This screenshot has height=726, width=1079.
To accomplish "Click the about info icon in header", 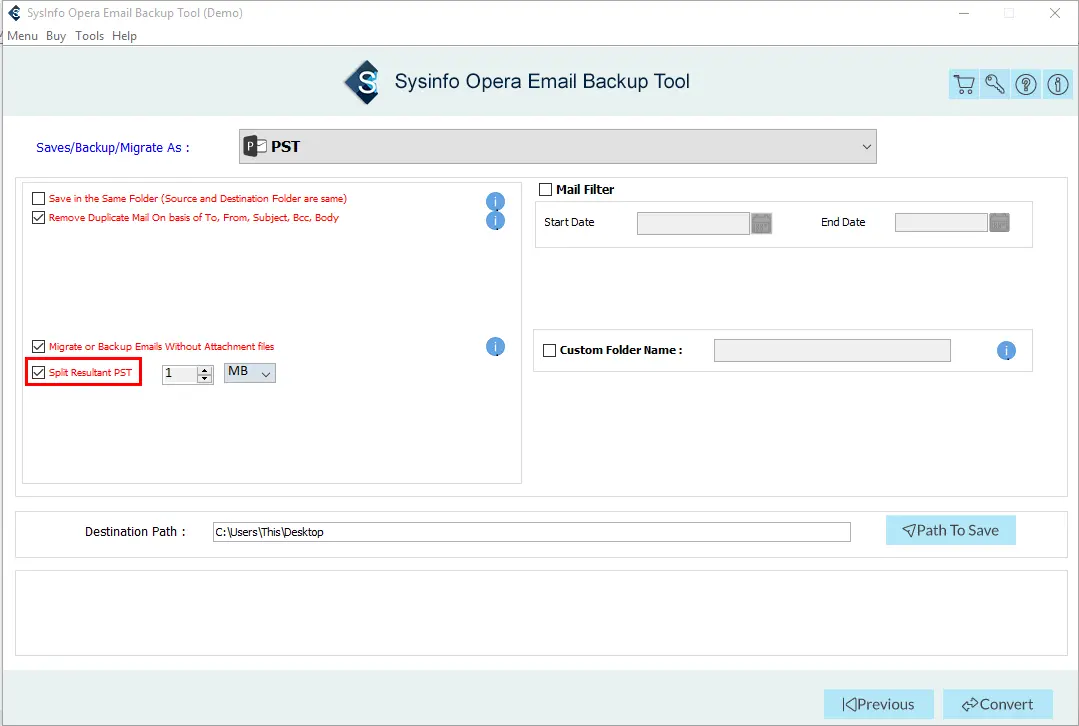I will 1057,85.
